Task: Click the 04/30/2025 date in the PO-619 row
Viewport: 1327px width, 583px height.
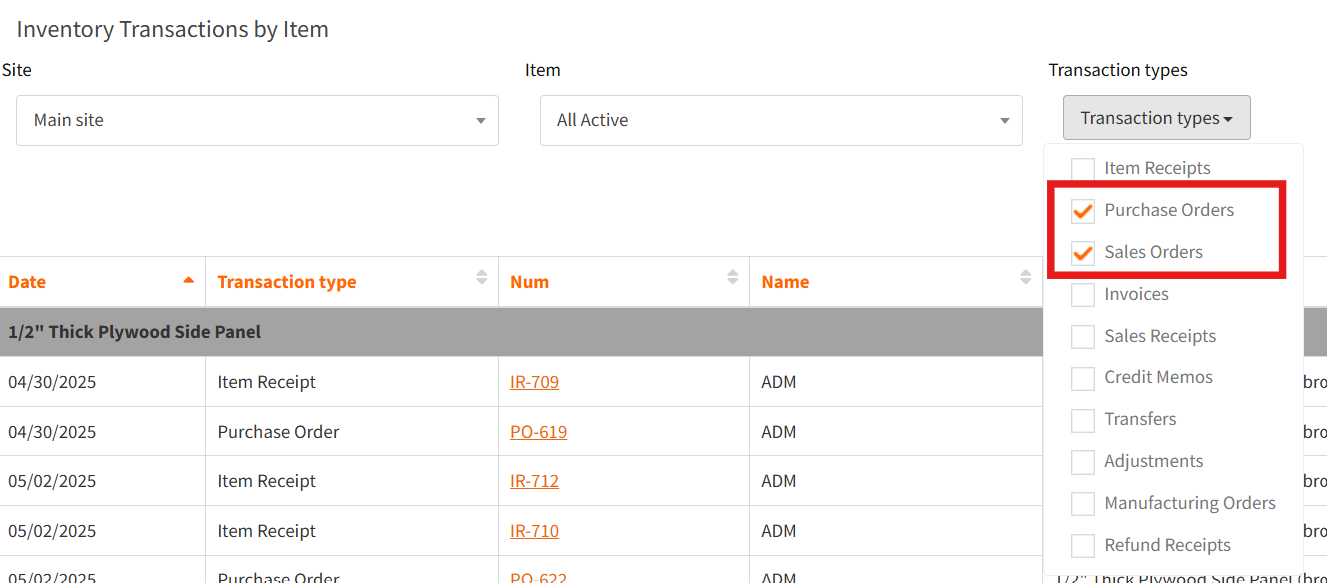Action: (52, 432)
